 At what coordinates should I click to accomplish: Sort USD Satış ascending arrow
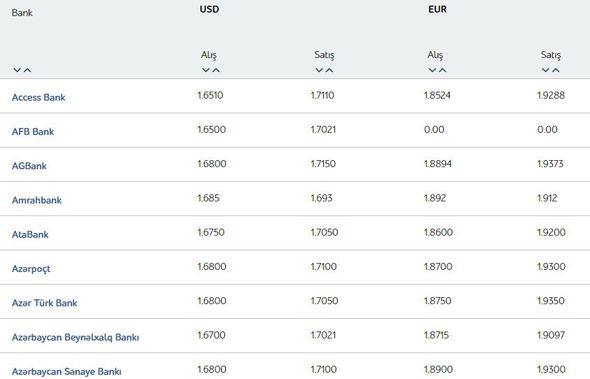[x=329, y=70]
